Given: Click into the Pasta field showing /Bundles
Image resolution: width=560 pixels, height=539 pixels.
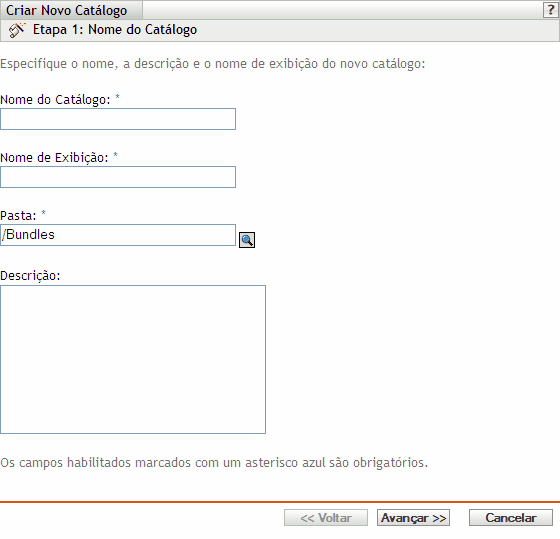Looking at the screenshot, I should click(x=118, y=235).
